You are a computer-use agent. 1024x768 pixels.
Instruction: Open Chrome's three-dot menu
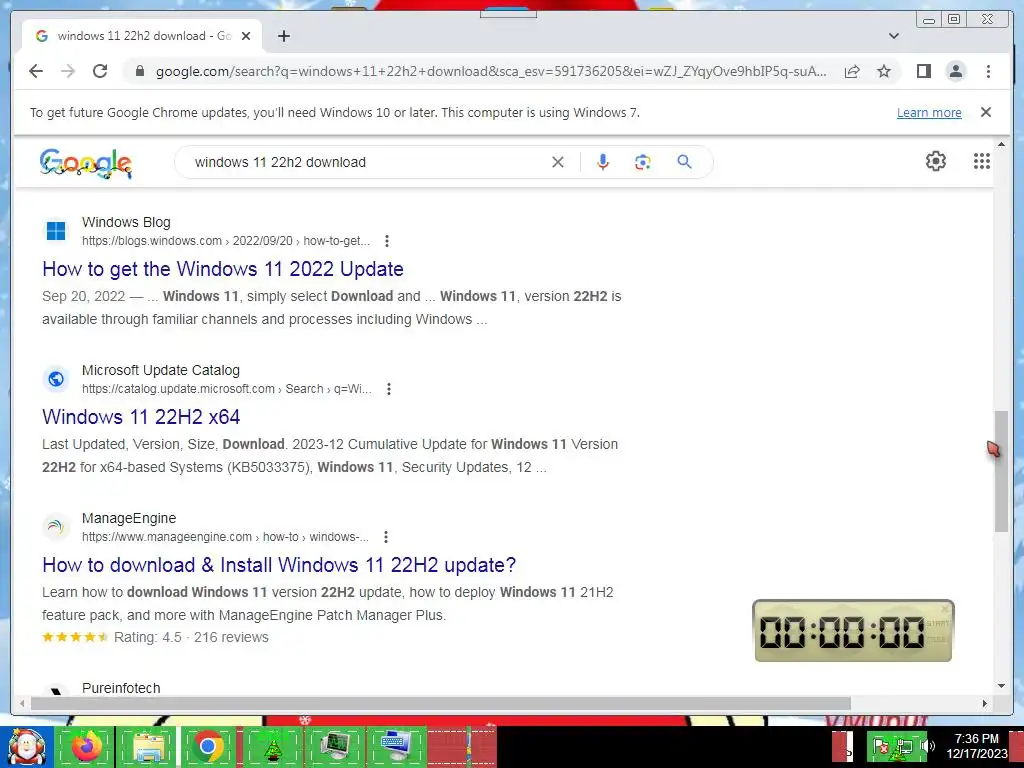click(x=988, y=71)
